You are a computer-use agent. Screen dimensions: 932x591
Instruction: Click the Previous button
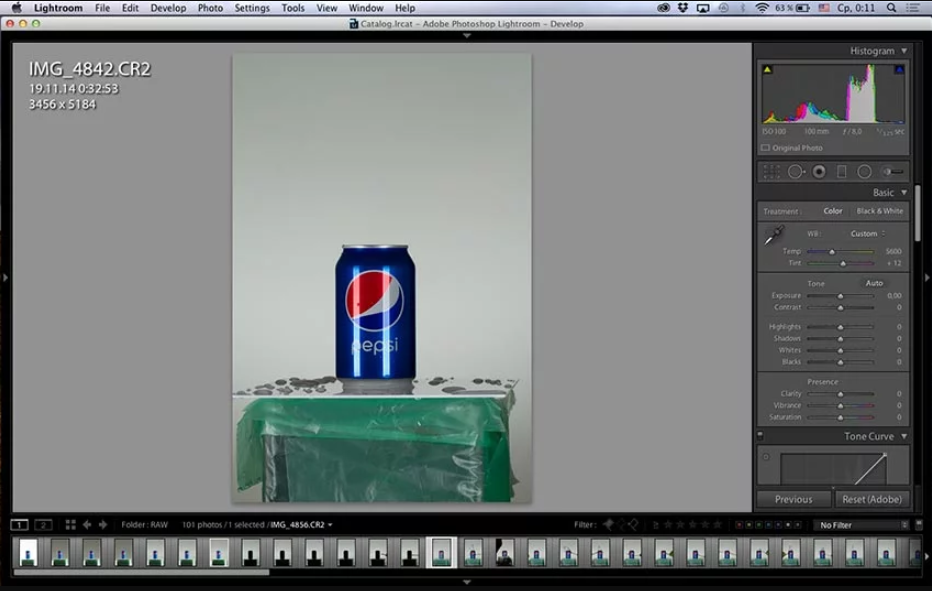click(x=794, y=499)
